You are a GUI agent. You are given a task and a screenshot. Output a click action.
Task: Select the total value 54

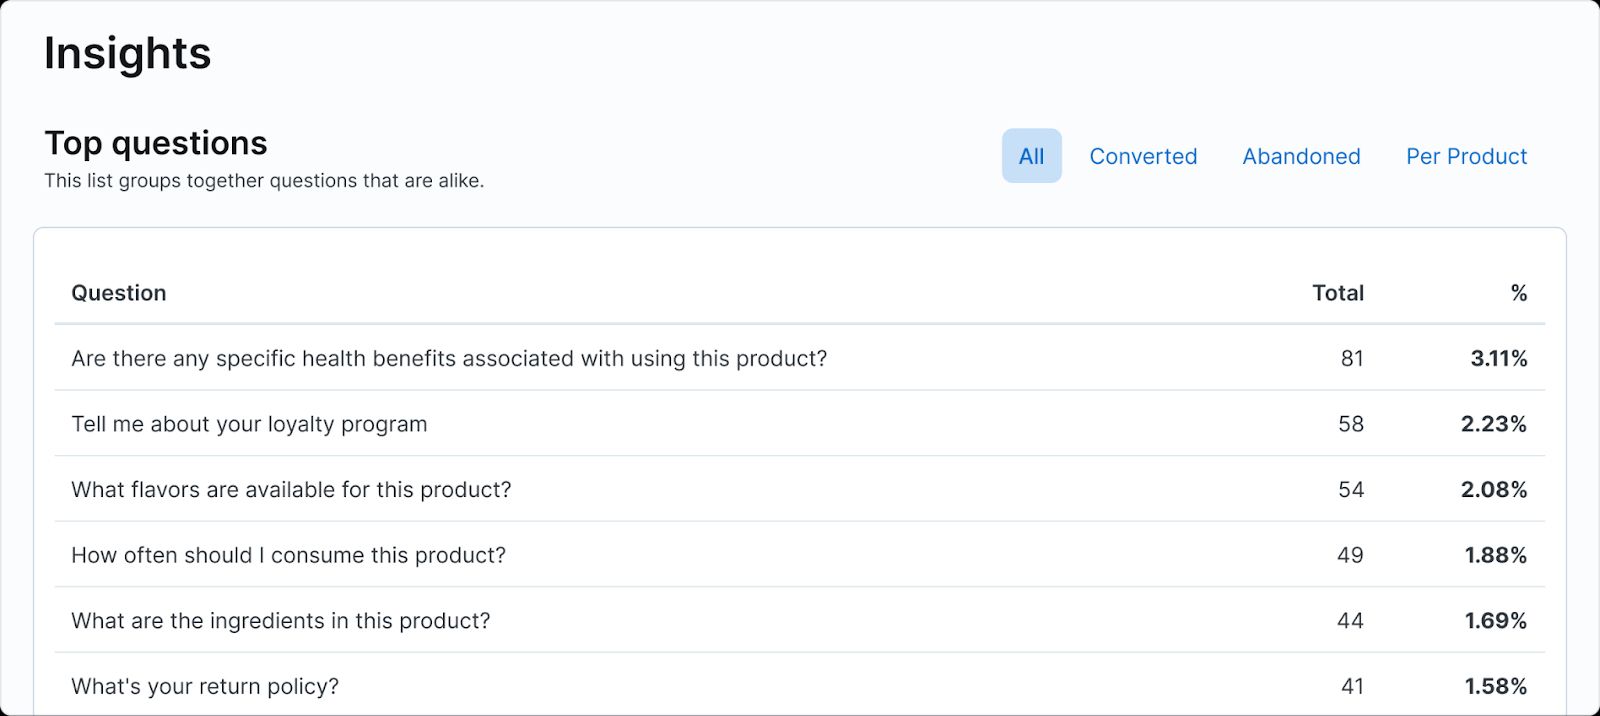coord(1351,490)
